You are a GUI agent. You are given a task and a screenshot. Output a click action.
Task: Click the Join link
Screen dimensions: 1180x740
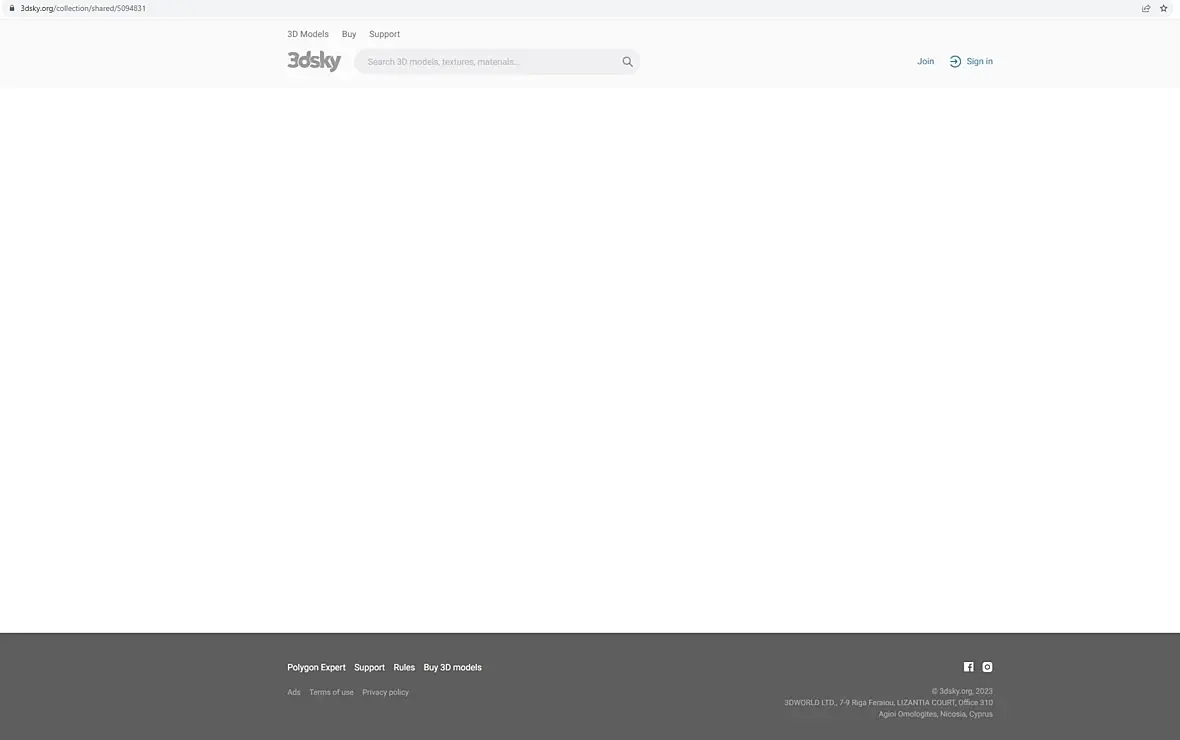tap(925, 62)
